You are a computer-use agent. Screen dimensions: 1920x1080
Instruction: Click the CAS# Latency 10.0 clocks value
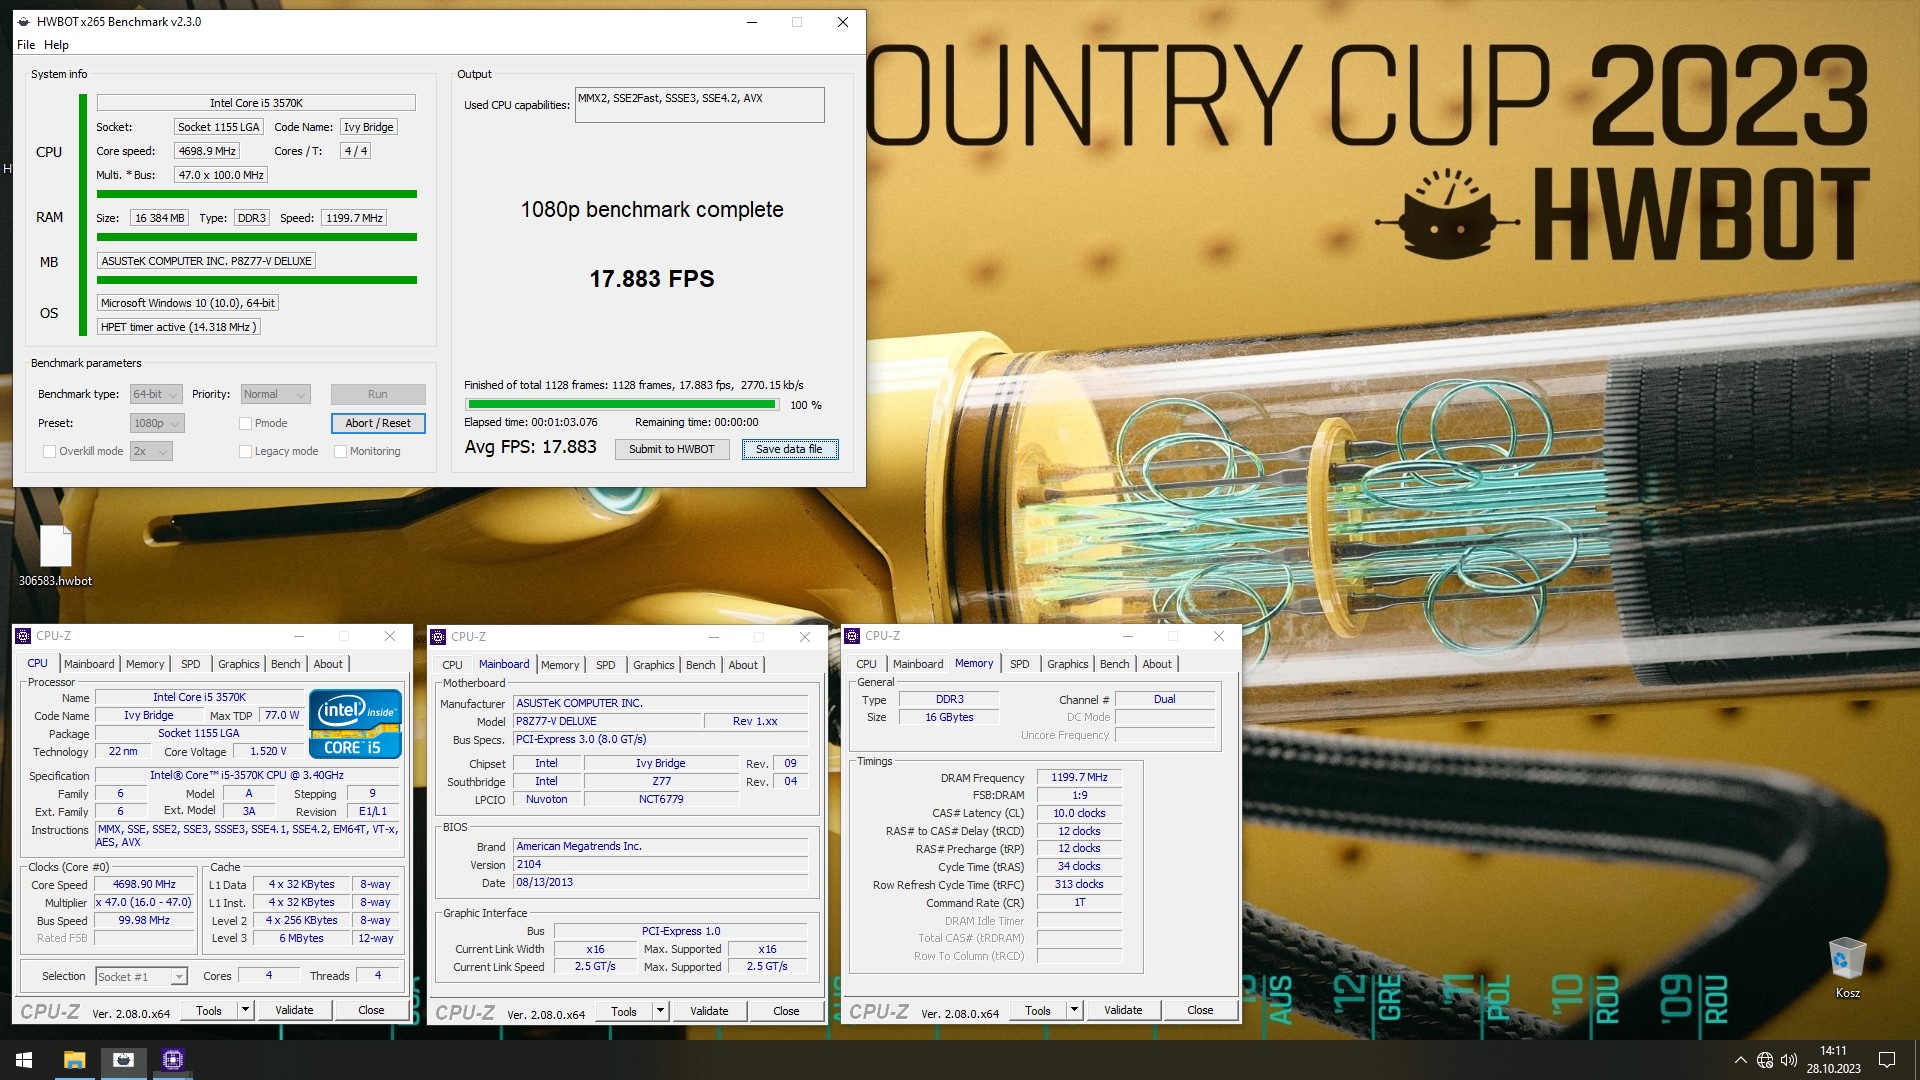[x=1079, y=813]
